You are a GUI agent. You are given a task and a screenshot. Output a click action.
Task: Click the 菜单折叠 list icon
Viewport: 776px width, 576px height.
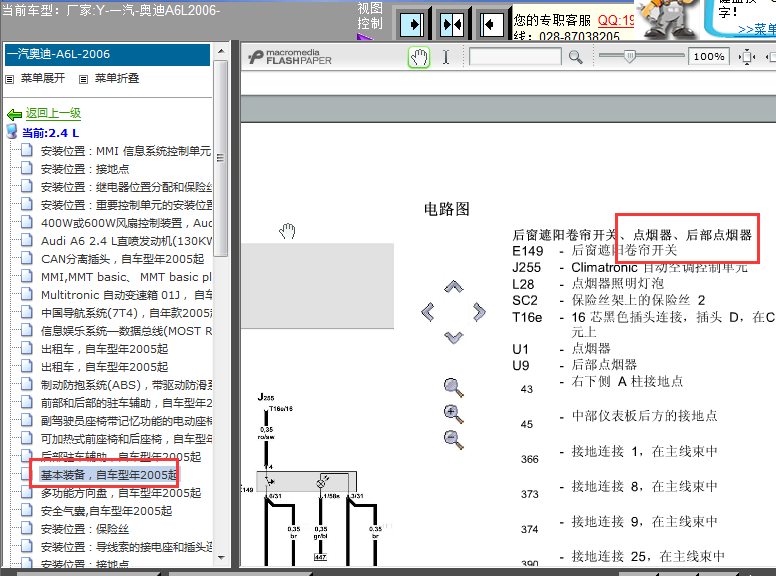point(84,79)
